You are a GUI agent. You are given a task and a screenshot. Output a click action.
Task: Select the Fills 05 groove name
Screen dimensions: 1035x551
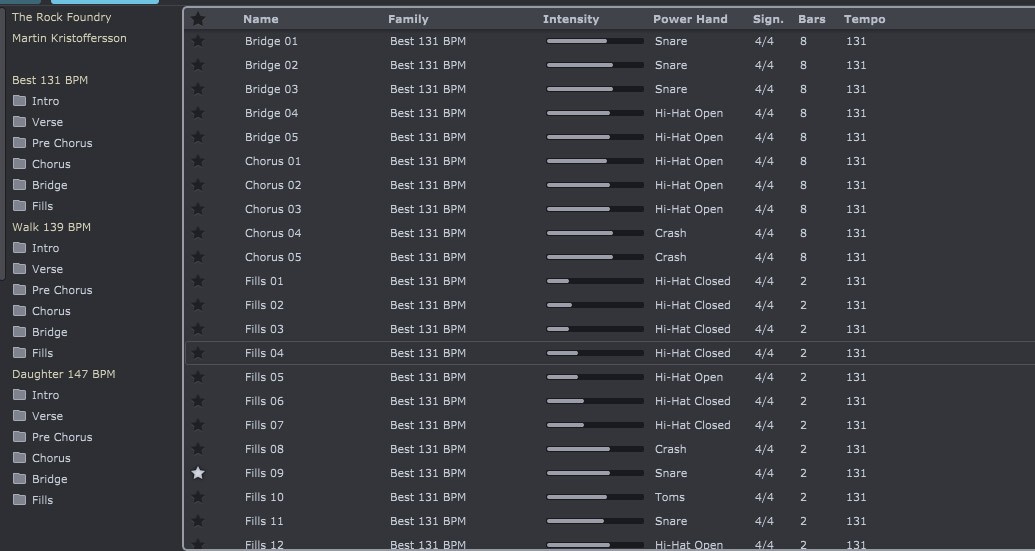[x=264, y=377]
